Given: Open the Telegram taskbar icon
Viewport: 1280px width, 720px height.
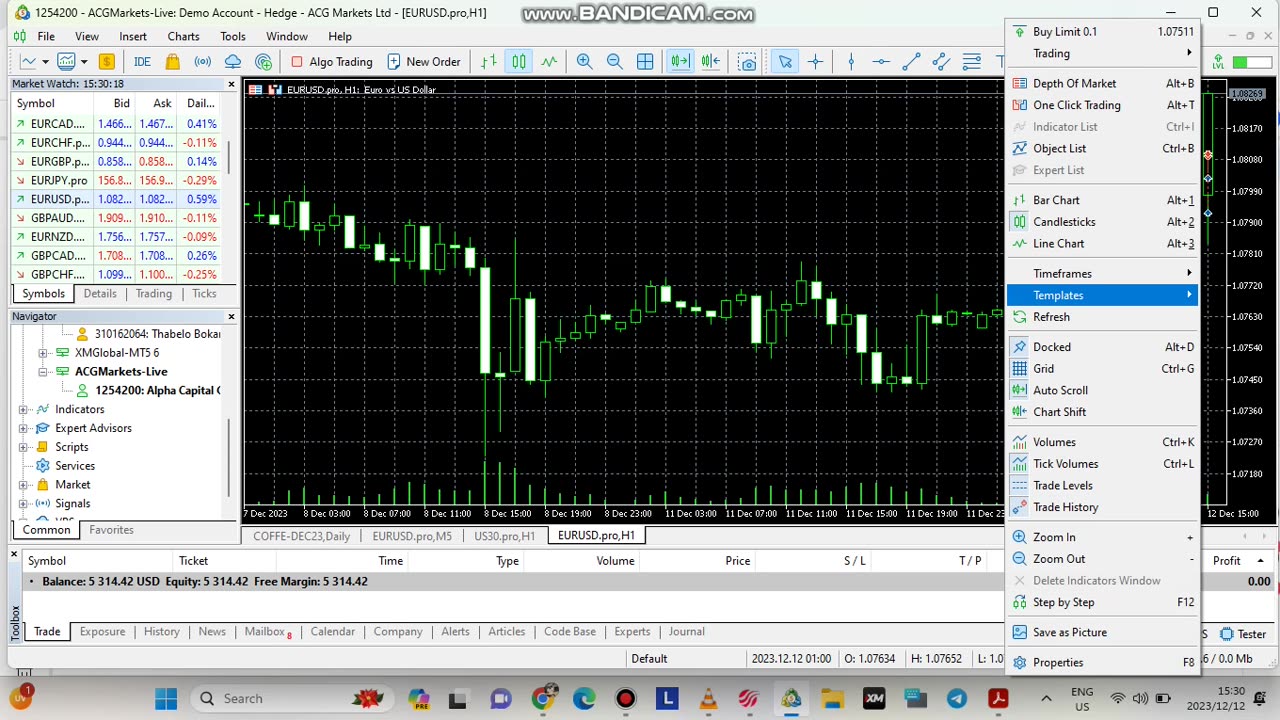Looking at the screenshot, I should coord(956,699).
